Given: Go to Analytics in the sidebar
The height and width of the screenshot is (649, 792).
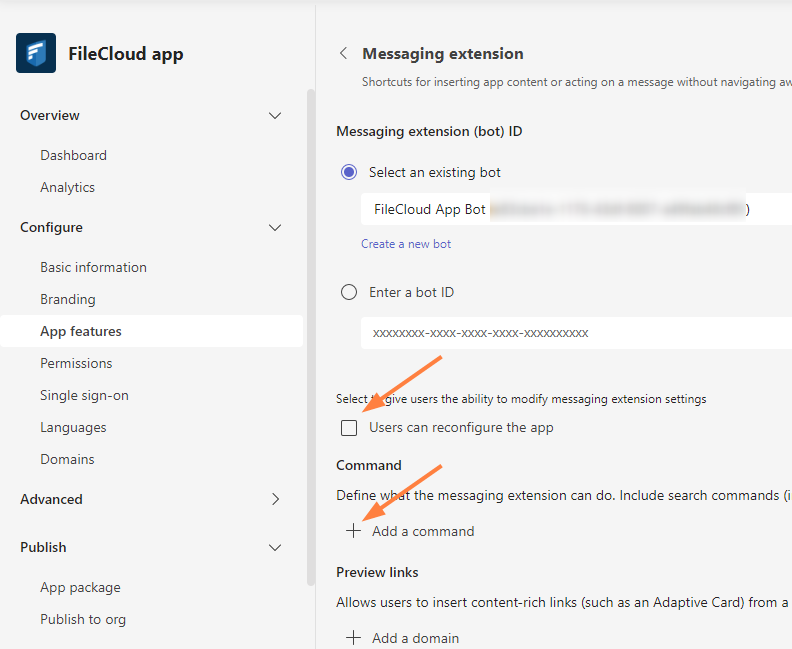Looking at the screenshot, I should point(67,188).
